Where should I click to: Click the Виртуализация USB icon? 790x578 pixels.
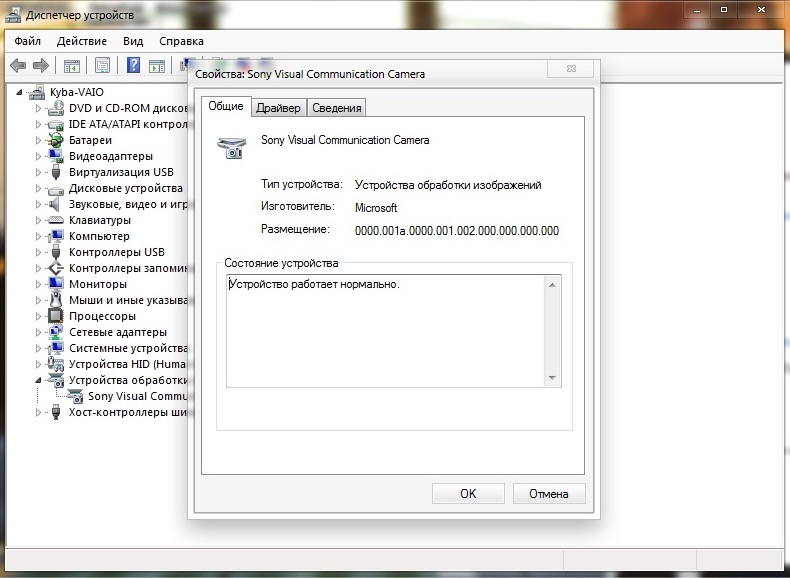56,172
